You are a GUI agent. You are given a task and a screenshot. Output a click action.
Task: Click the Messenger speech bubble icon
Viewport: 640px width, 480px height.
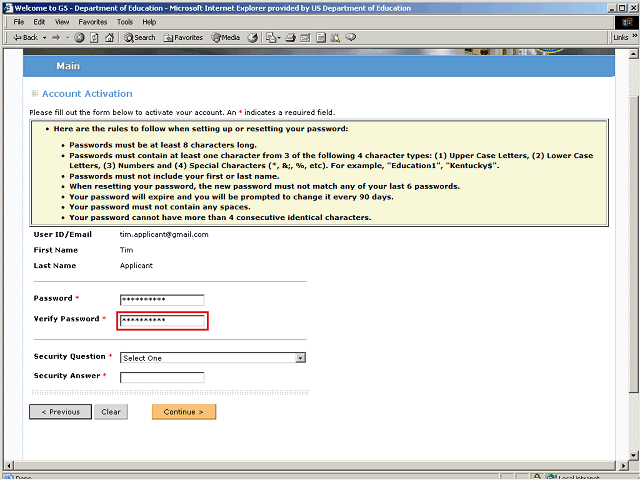(351, 38)
